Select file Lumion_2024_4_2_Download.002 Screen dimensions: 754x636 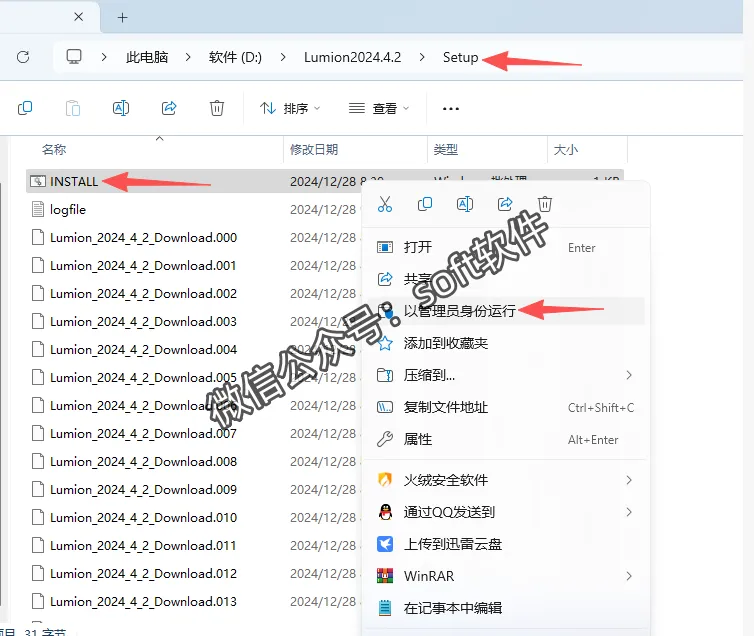143,293
